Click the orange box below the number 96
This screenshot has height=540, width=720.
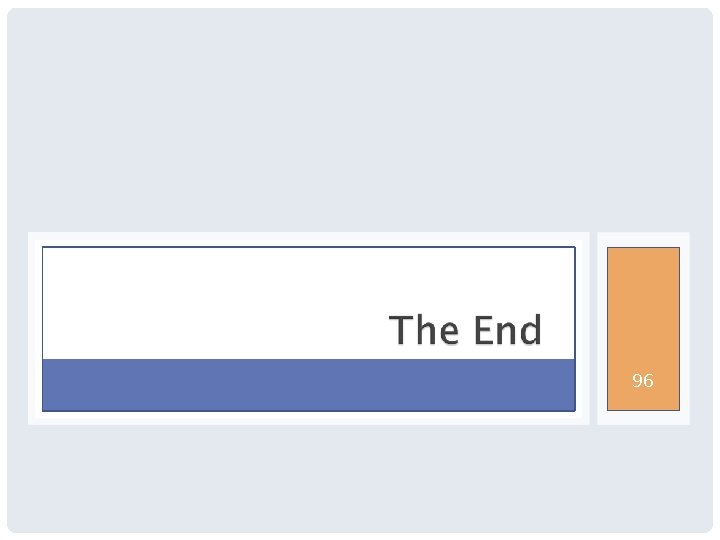click(x=643, y=400)
